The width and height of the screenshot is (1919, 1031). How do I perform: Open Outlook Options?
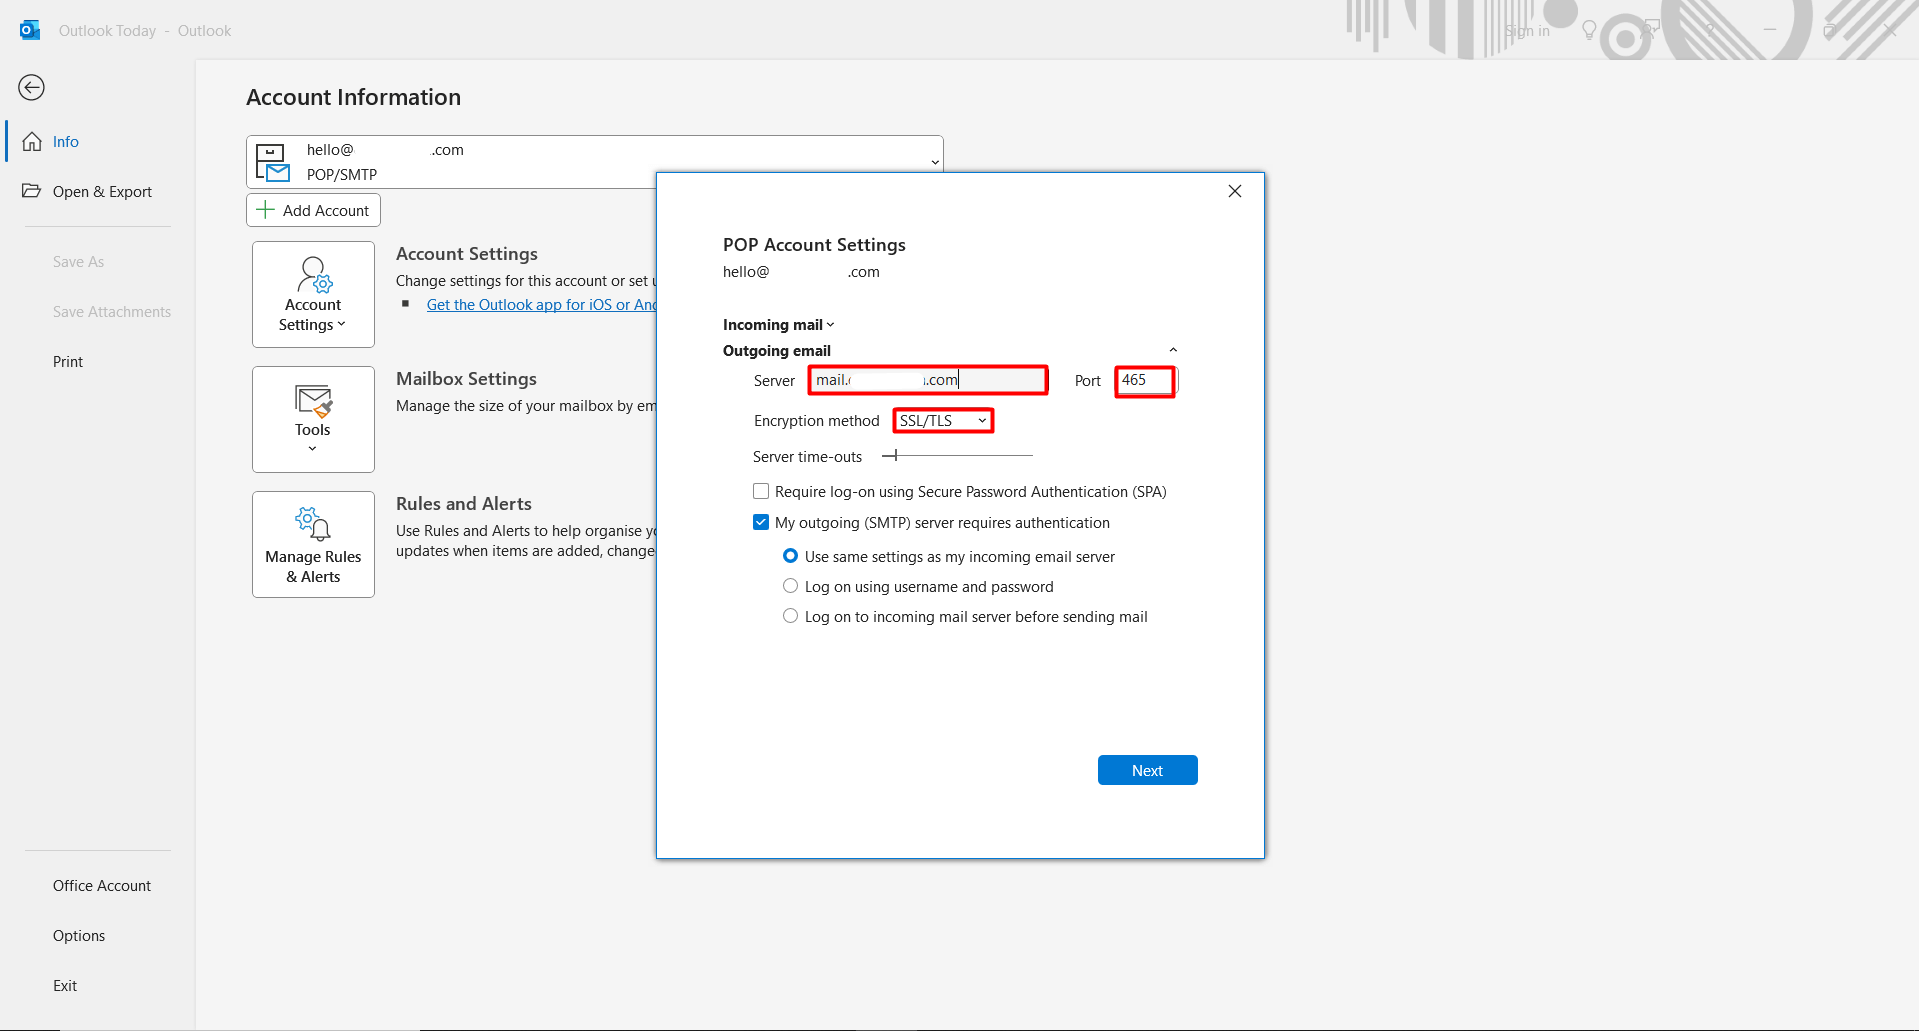[x=79, y=935]
